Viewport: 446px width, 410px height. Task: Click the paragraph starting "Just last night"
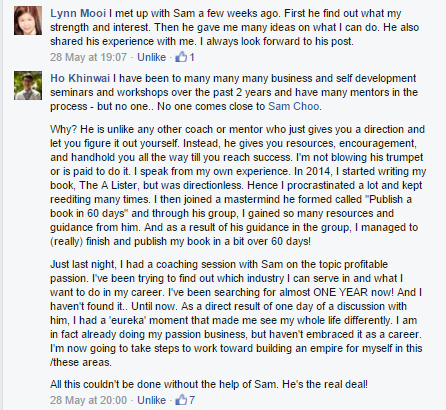tap(236, 313)
